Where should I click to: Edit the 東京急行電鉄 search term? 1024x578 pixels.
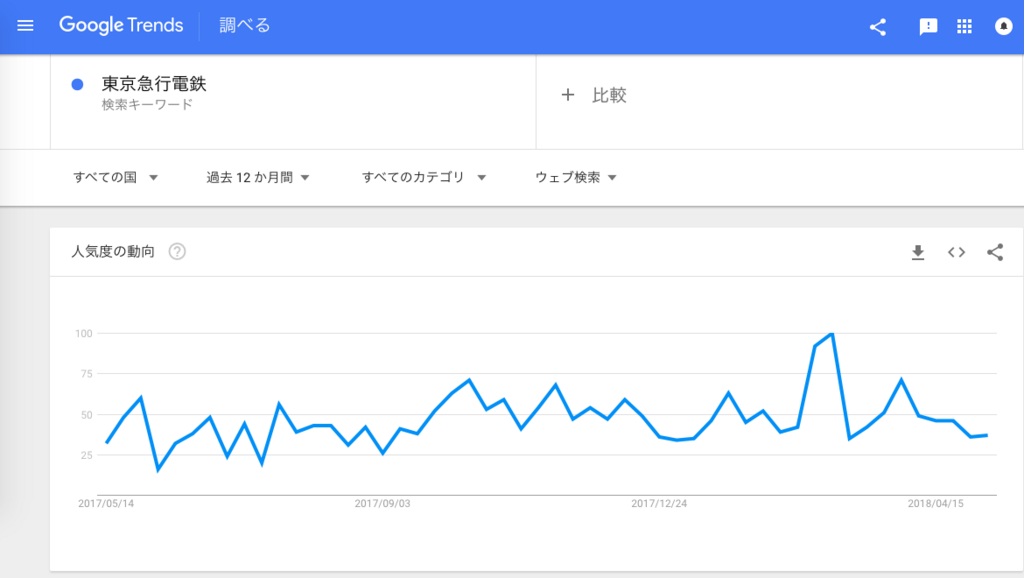(154, 84)
